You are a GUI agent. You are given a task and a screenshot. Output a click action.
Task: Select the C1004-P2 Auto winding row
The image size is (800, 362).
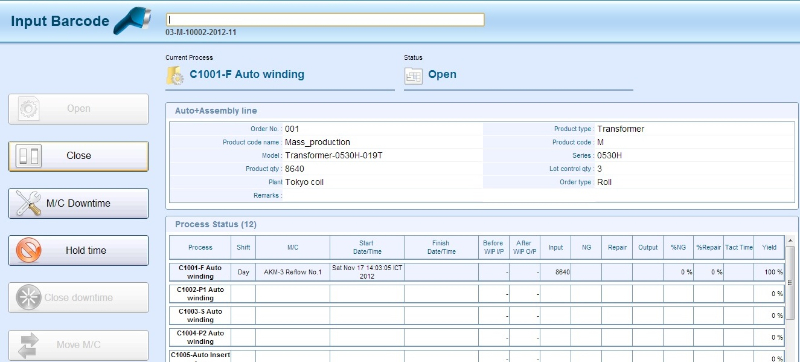click(x=477, y=338)
